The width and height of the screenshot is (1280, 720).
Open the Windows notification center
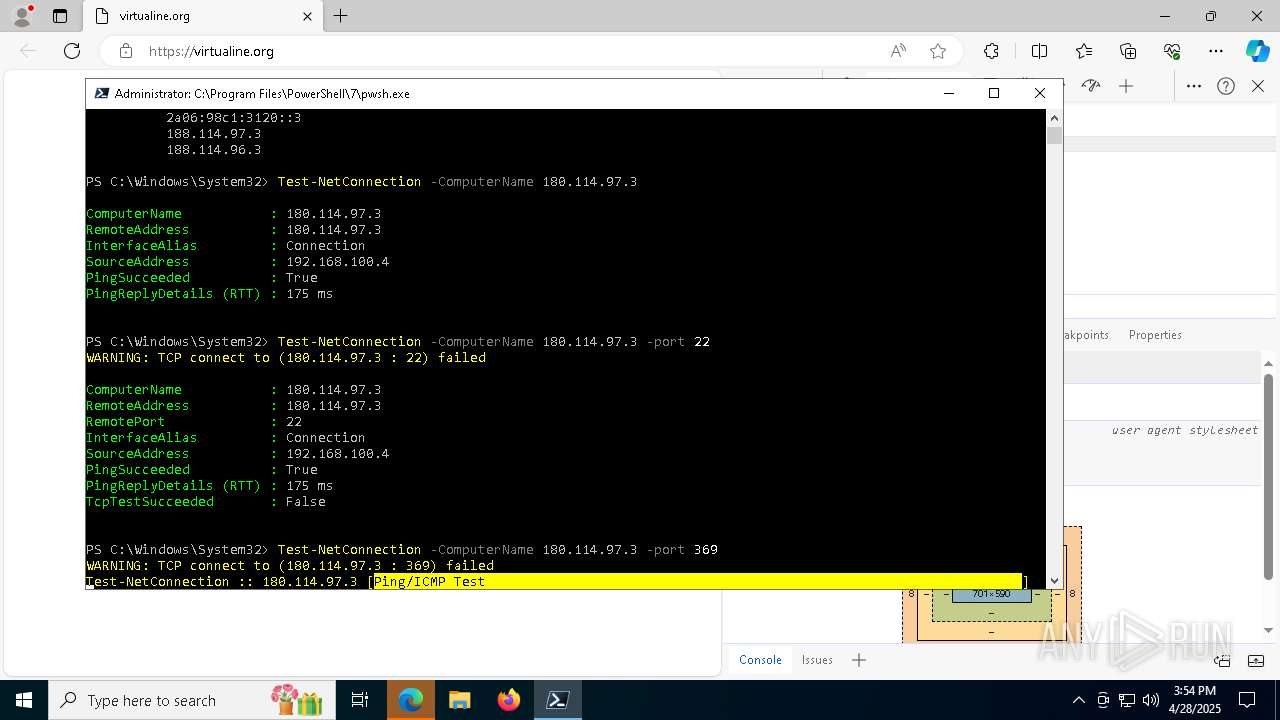pyautogui.click(x=1247, y=700)
